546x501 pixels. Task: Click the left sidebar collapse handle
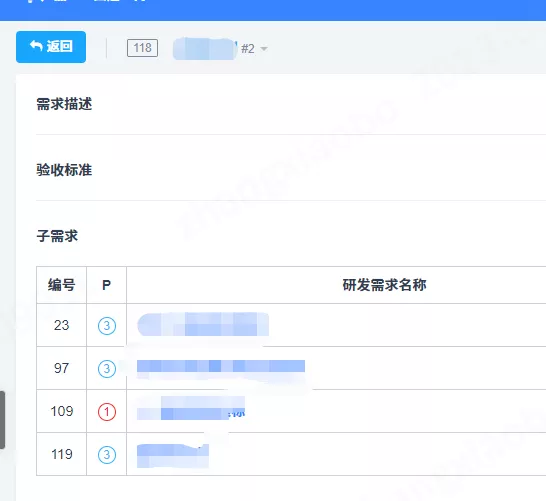[2, 420]
